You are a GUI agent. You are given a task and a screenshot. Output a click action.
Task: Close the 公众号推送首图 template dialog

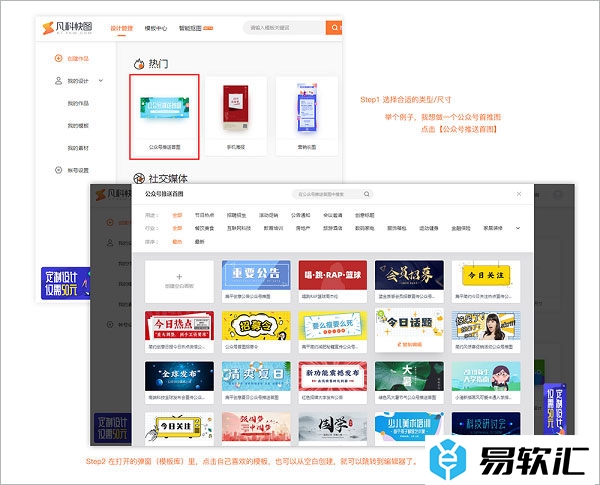[519, 194]
